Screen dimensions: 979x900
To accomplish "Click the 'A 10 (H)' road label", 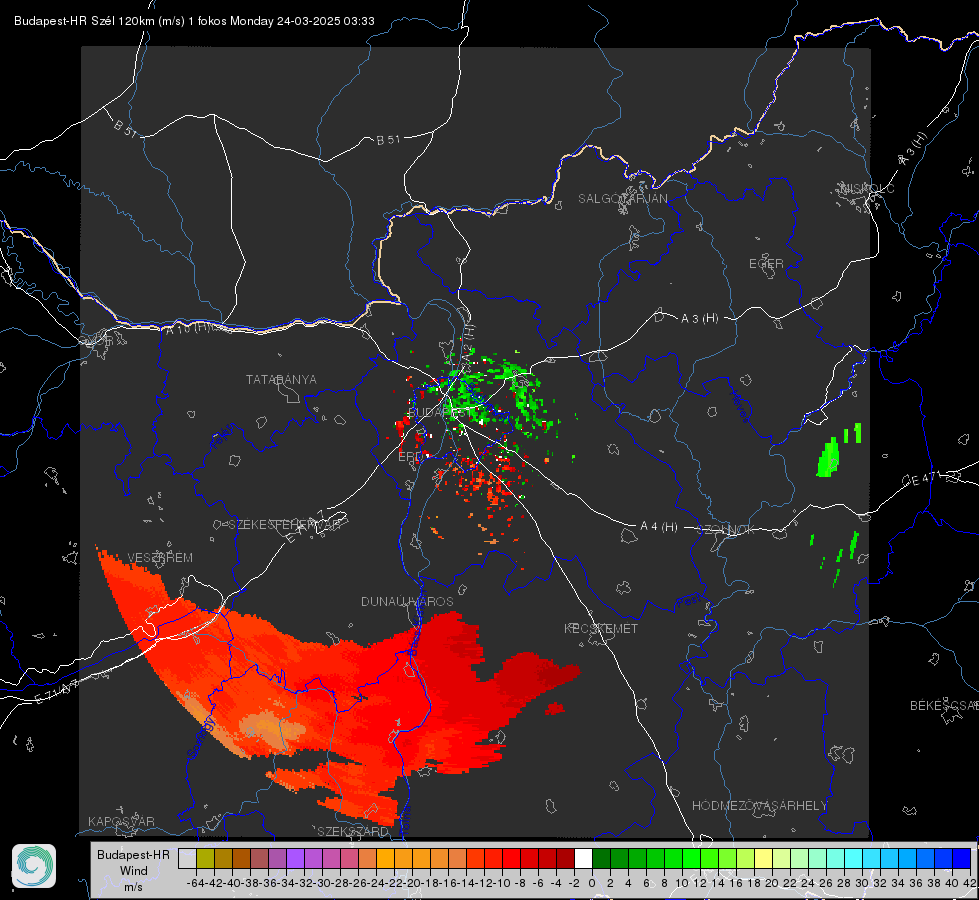I will coord(186,328).
